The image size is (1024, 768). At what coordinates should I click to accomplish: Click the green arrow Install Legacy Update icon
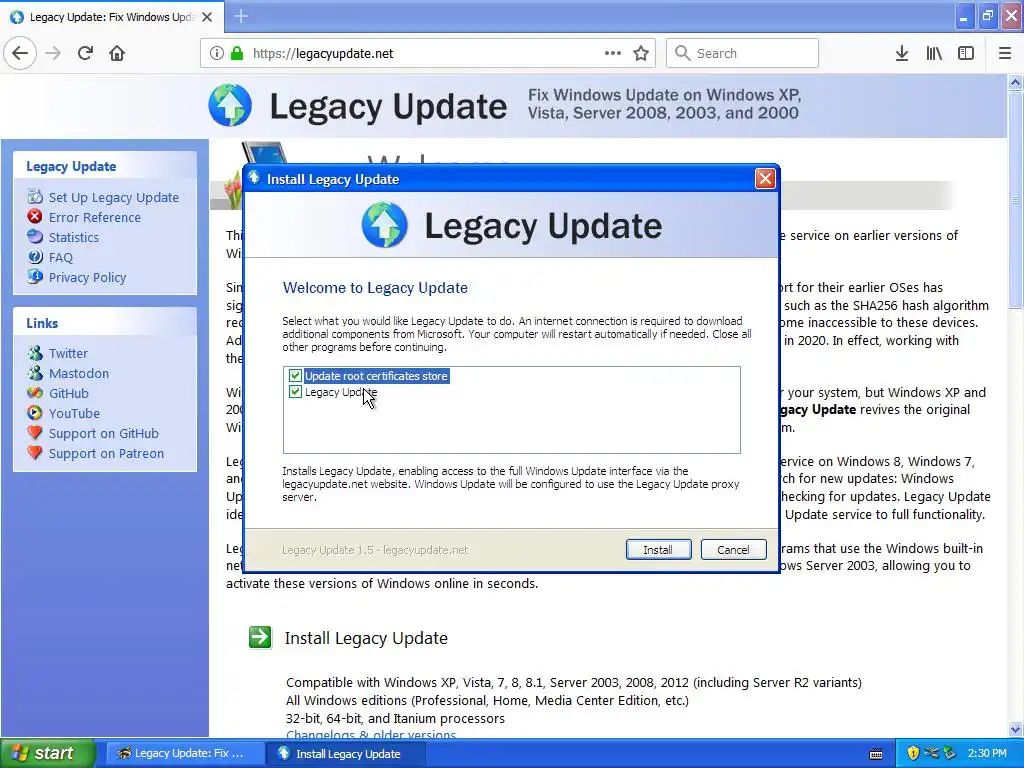(x=260, y=637)
